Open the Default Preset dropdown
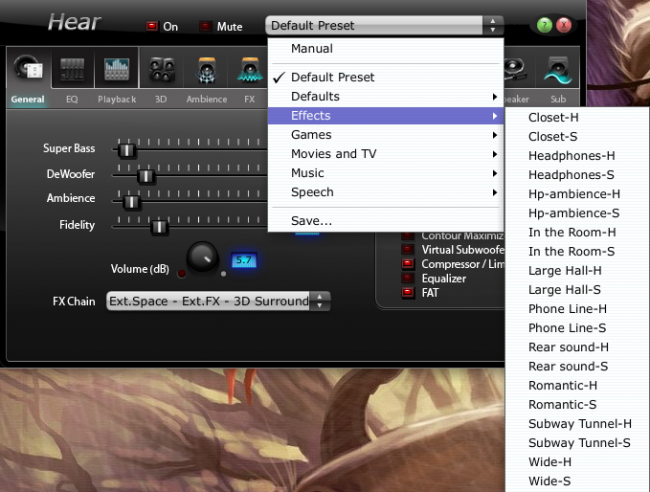 click(384, 26)
